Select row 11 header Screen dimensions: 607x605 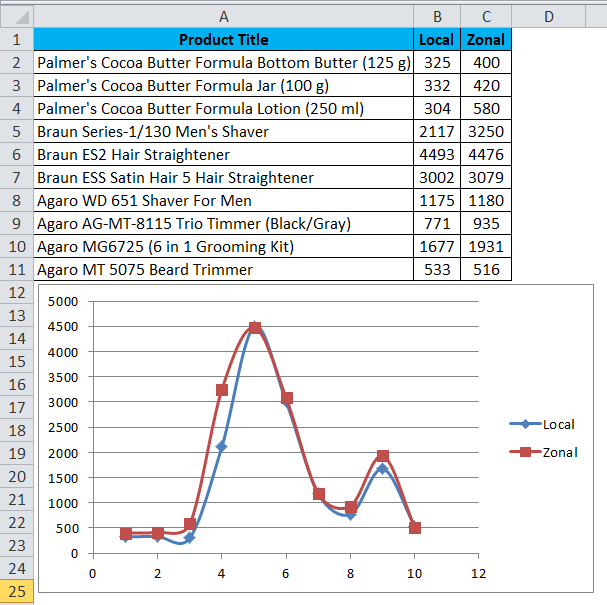click(x=17, y=269)
